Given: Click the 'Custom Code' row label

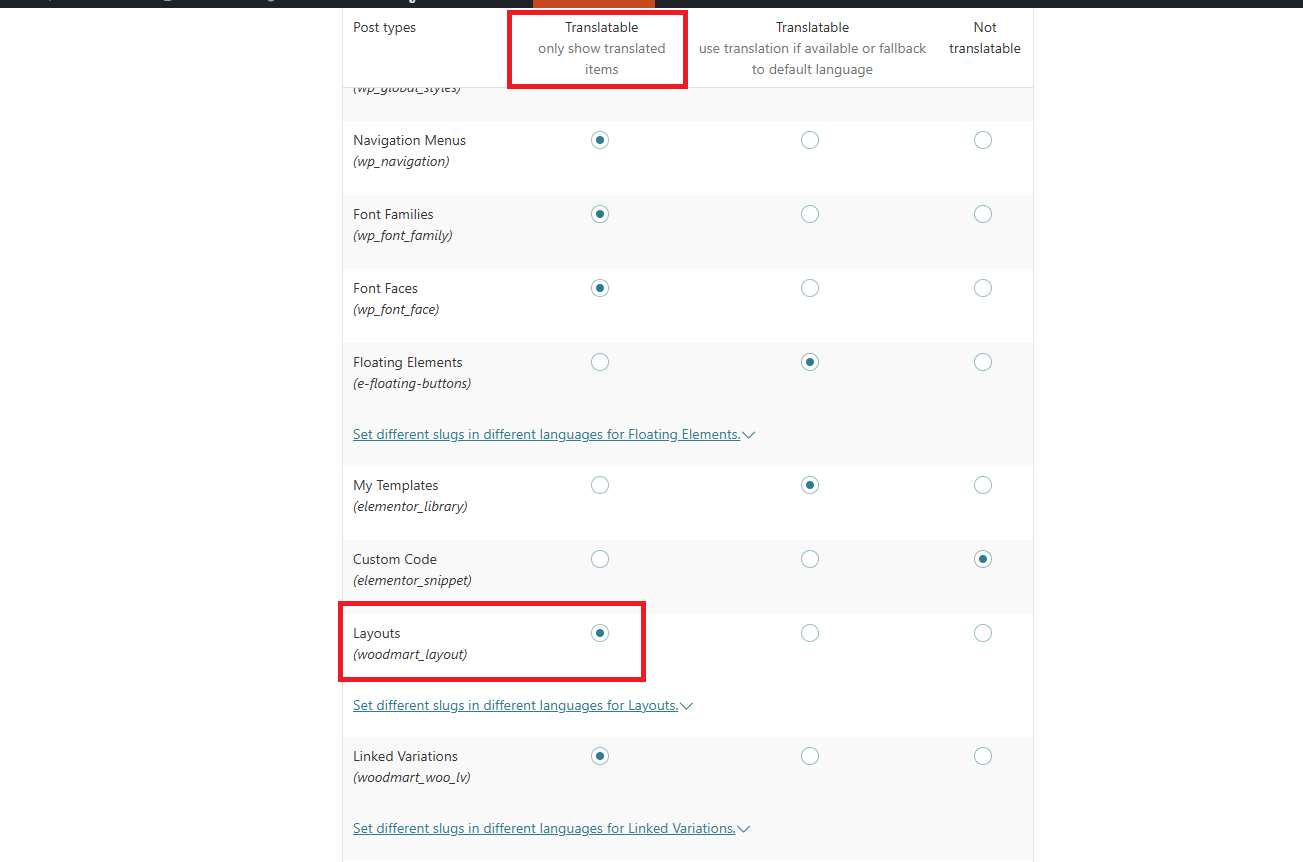Looking at the screenshot, I should coord(395,559).
